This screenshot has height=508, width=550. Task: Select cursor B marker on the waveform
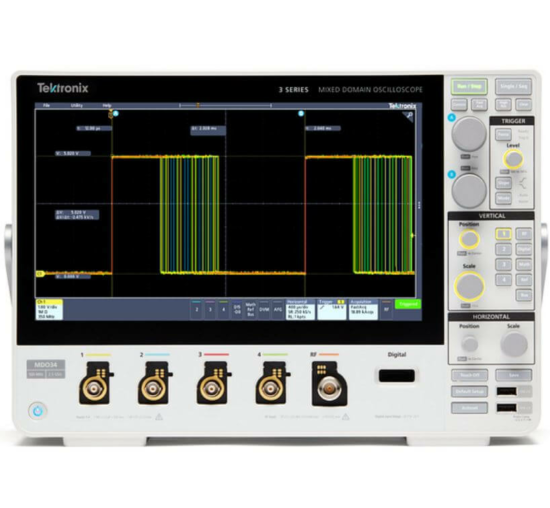[x=301, y=114]
